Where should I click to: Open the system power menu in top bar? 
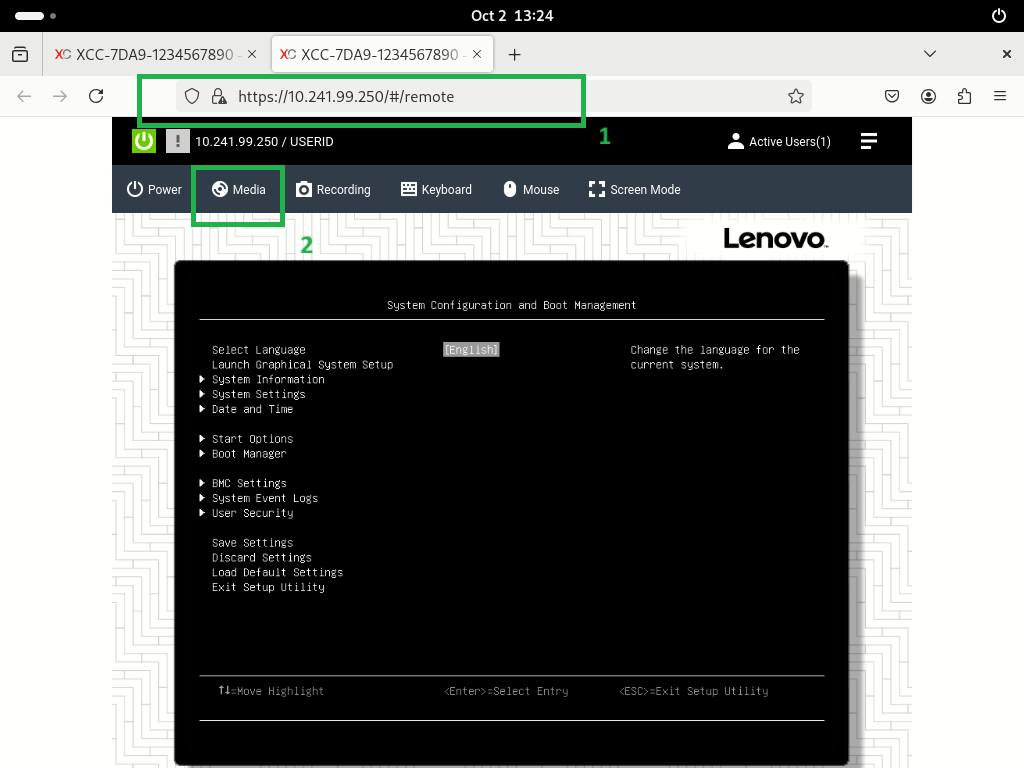point(998,16)
